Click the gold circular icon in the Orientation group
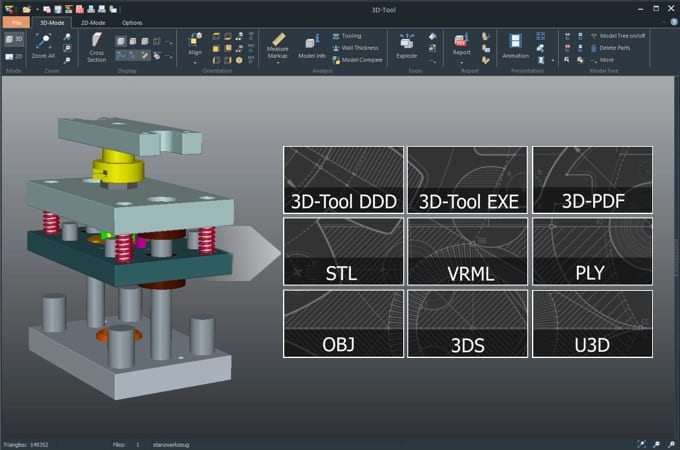The height and width of the screenshot is (450, 680). pyautogui.click(x=239, y=60)
